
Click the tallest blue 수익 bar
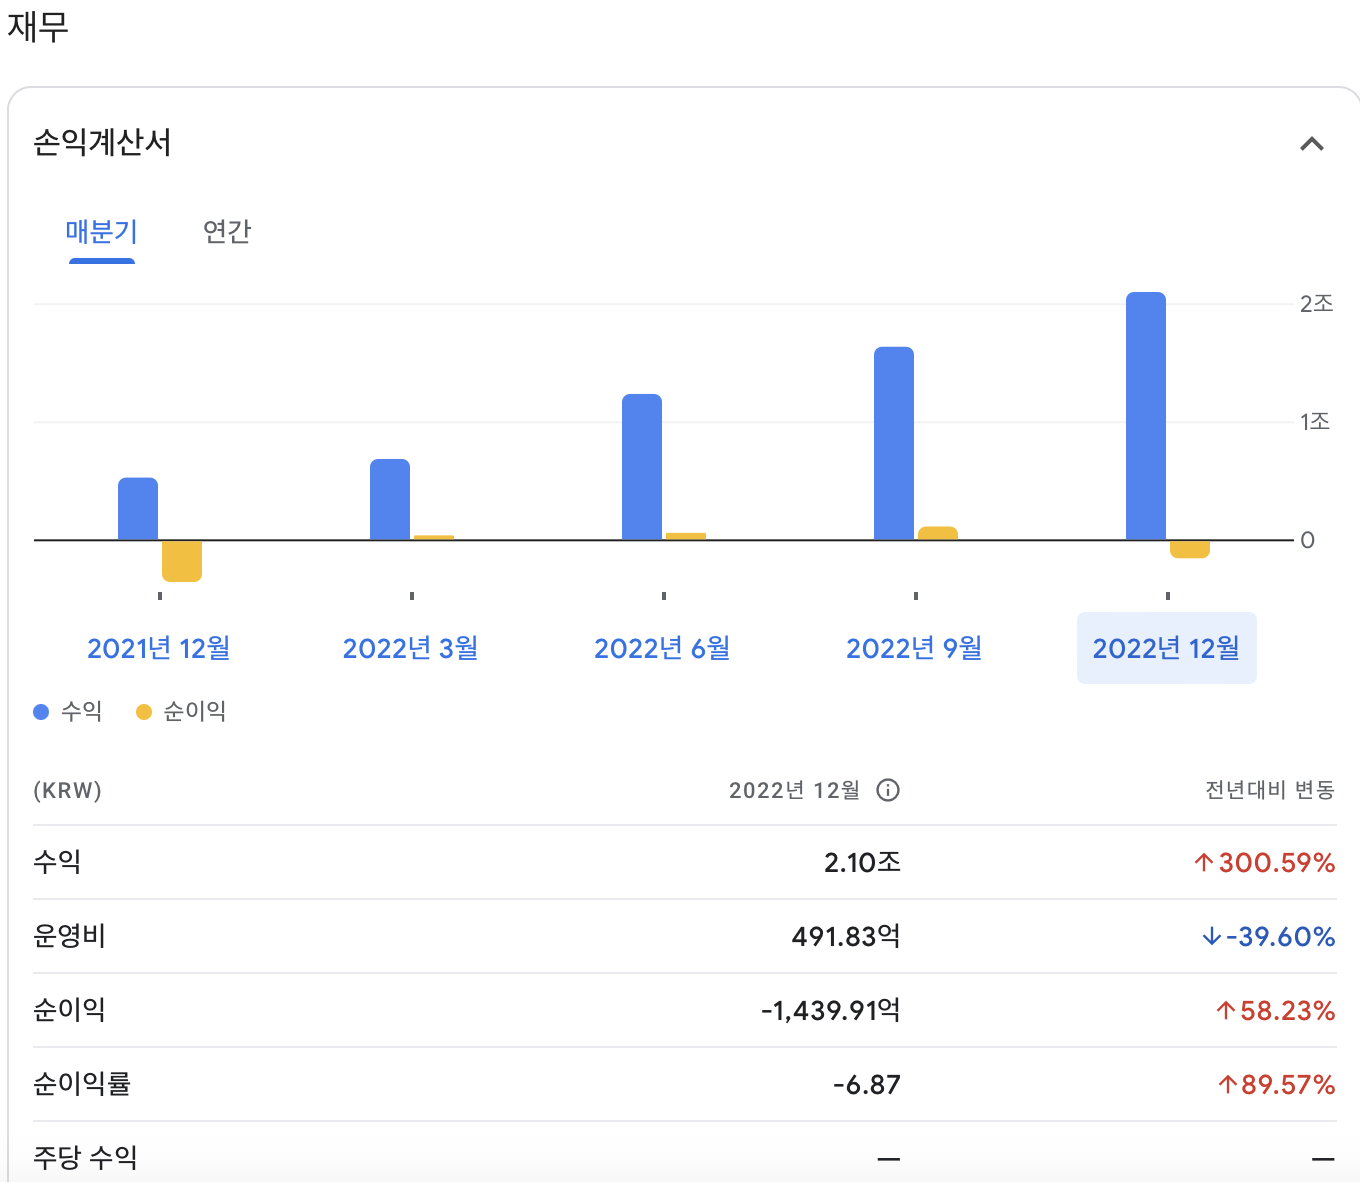click(x=1146, y=415)
